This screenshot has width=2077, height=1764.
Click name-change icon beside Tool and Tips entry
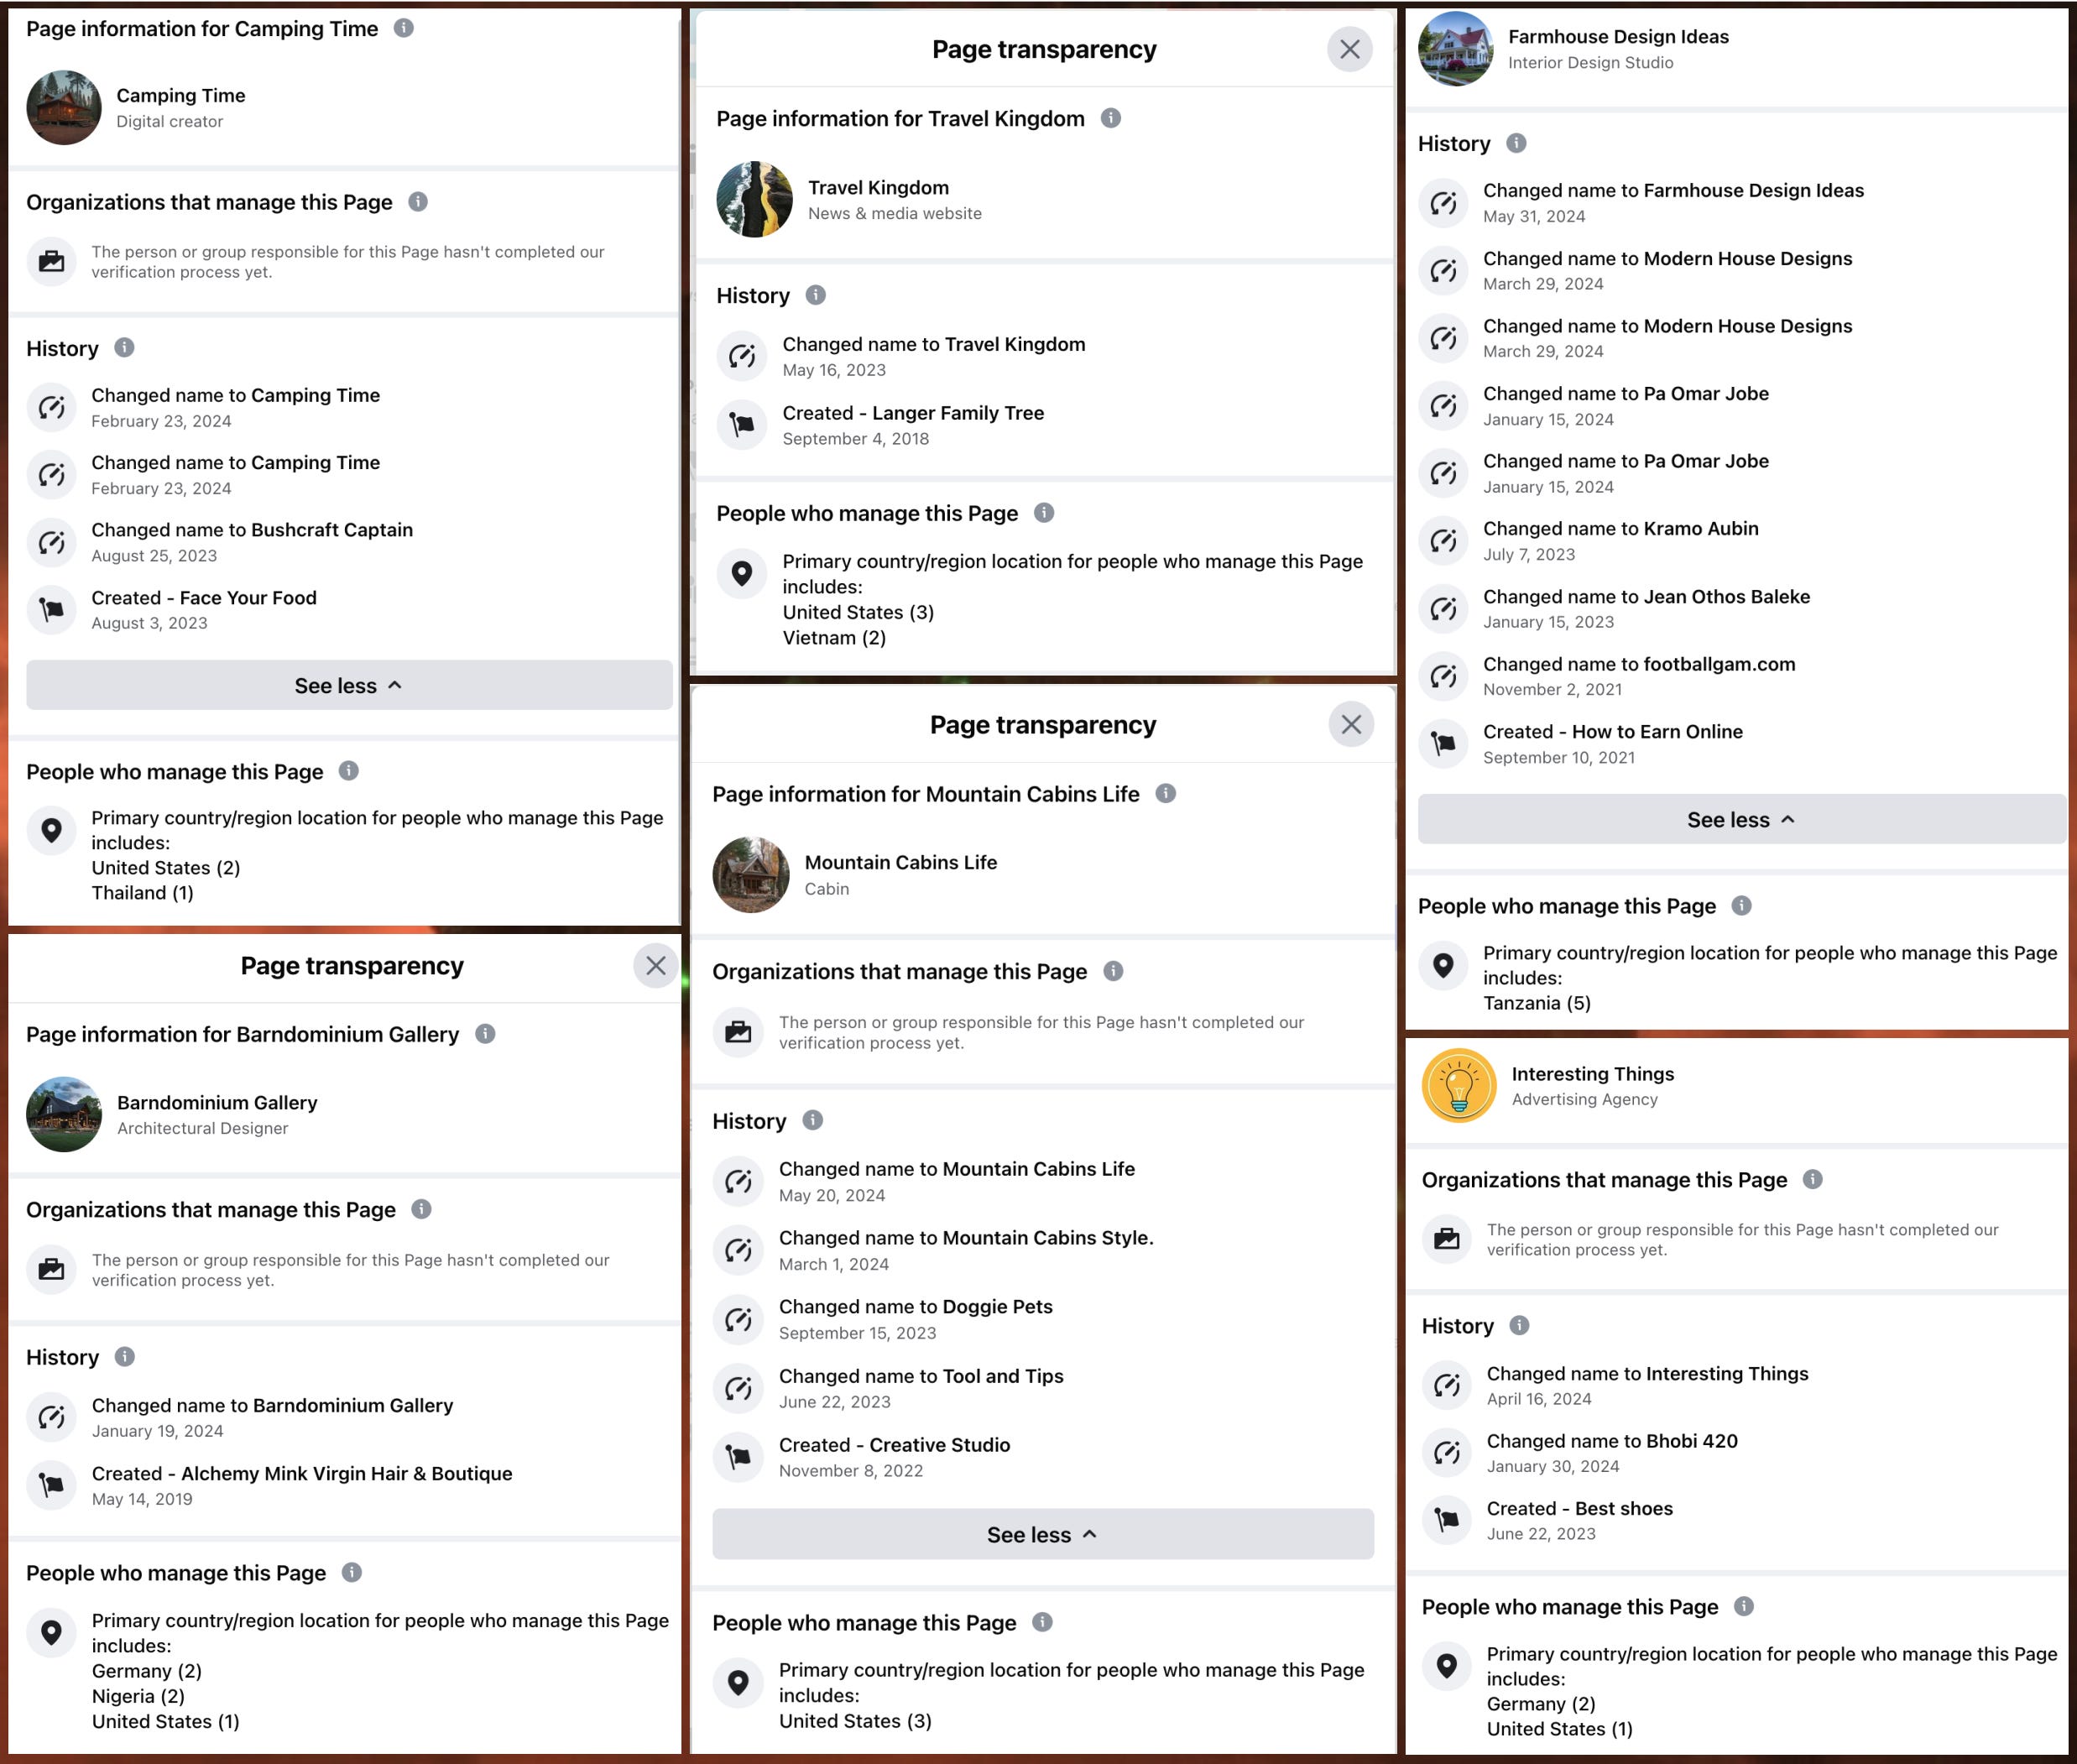pyautogui.click(x=738, y=1388)
